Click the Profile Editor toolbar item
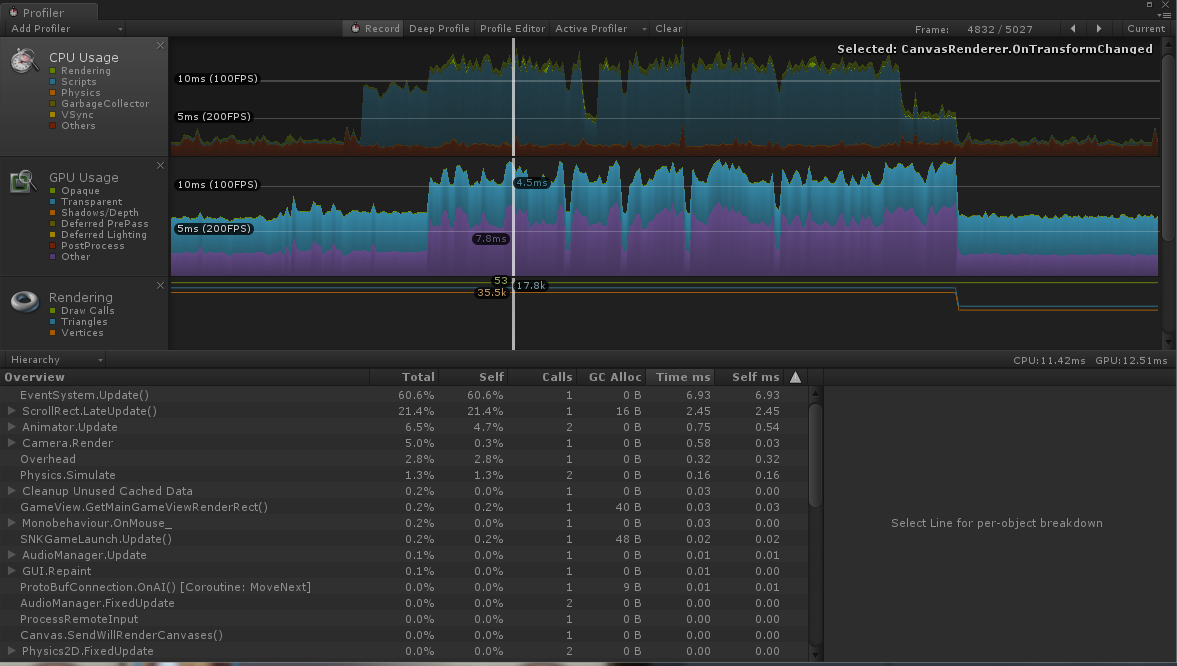Viewport: 1177px width, 666px height. point(511,28)
